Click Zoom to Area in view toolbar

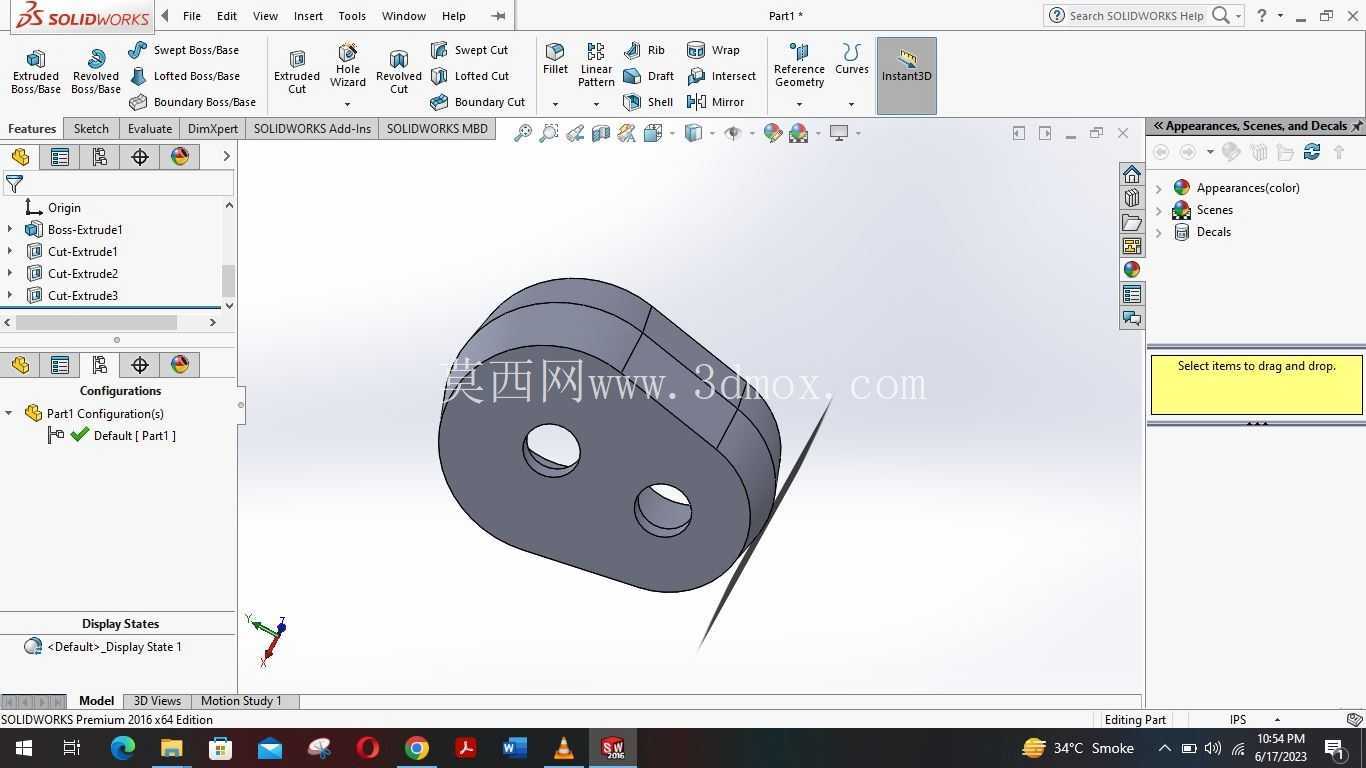[548, 133]
